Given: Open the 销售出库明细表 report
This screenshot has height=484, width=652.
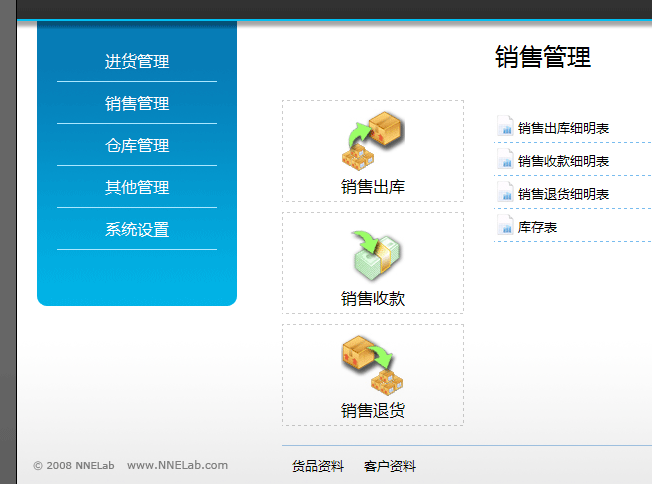Looking at the screenshot, I should click(563, 128).
